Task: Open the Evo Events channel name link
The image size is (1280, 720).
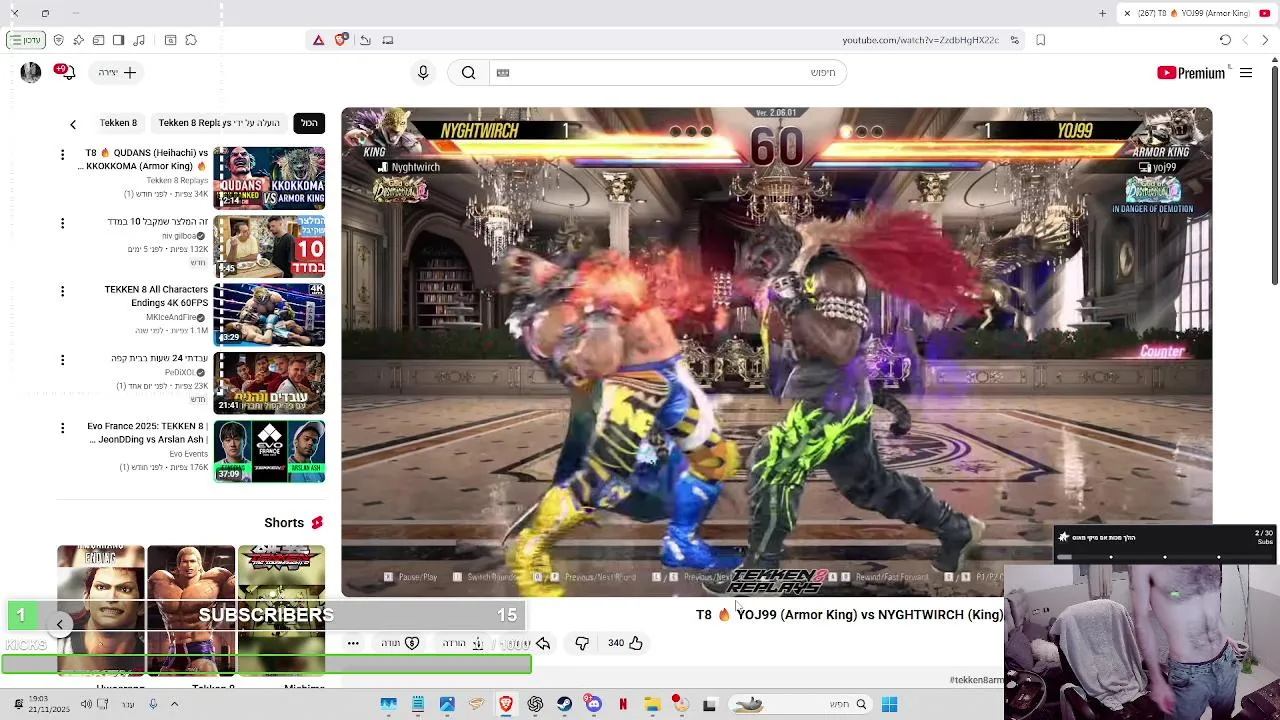Action: click(x=188, y=454)
